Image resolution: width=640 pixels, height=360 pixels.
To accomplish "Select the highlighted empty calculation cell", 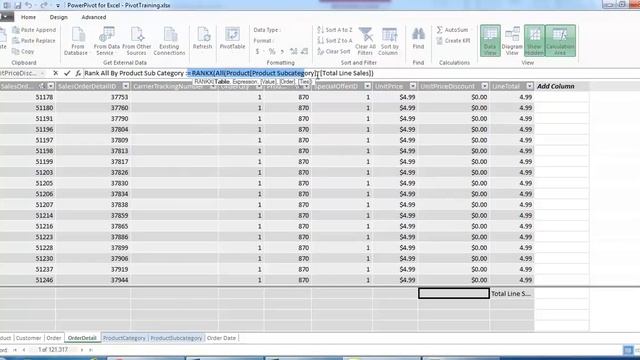I will tap(453, 293).
